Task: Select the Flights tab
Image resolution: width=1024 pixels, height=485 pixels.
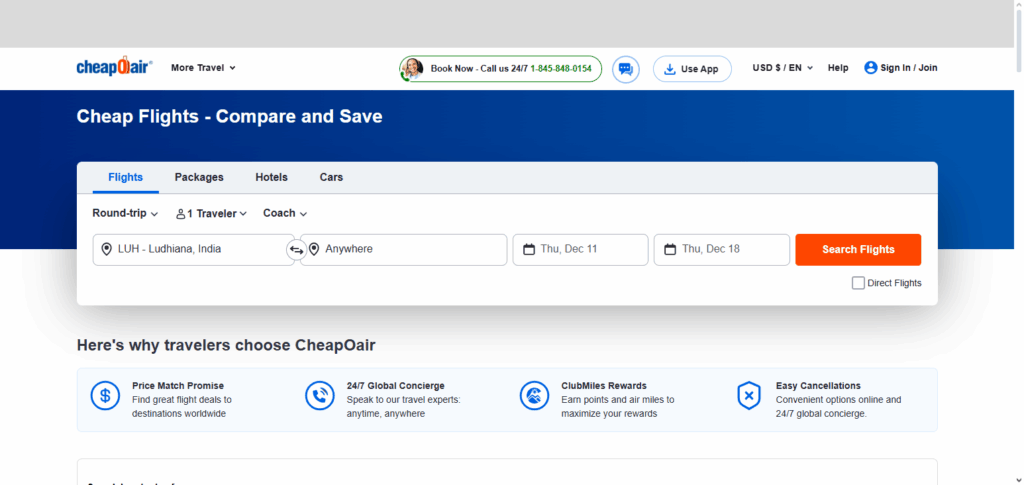Action: (x=125, y=178)
